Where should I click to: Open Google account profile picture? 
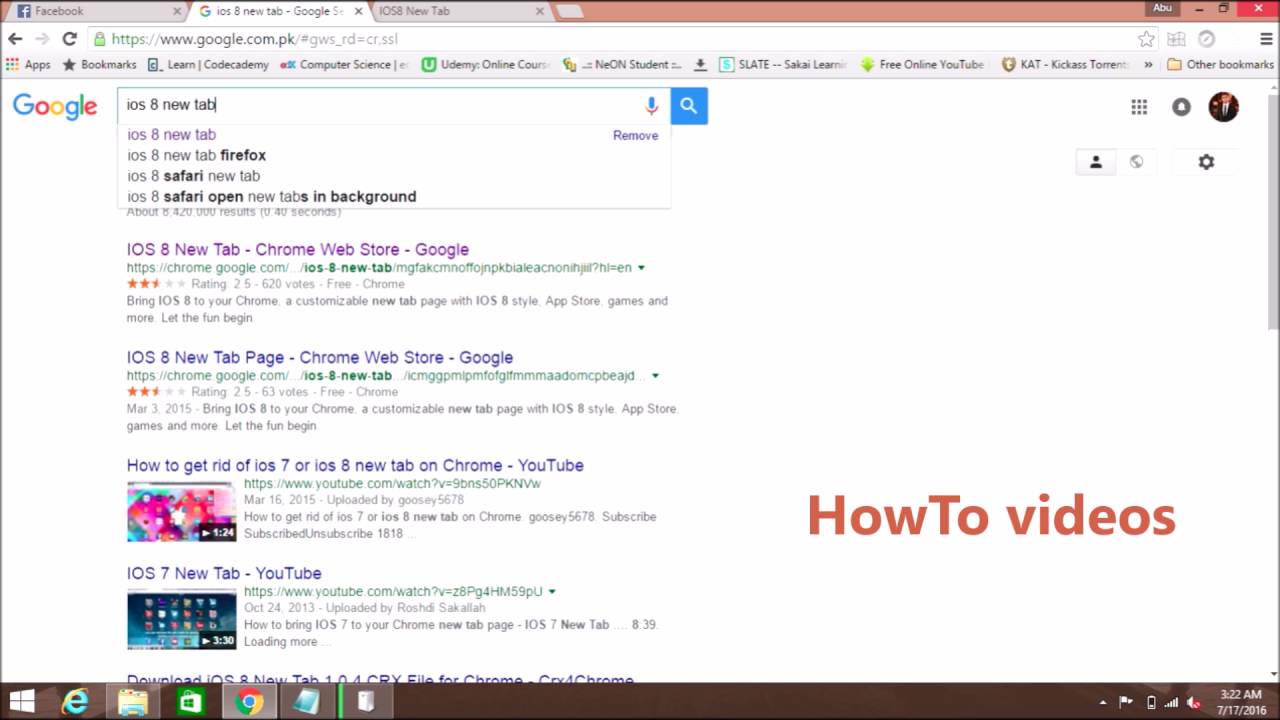[1223, 107]
